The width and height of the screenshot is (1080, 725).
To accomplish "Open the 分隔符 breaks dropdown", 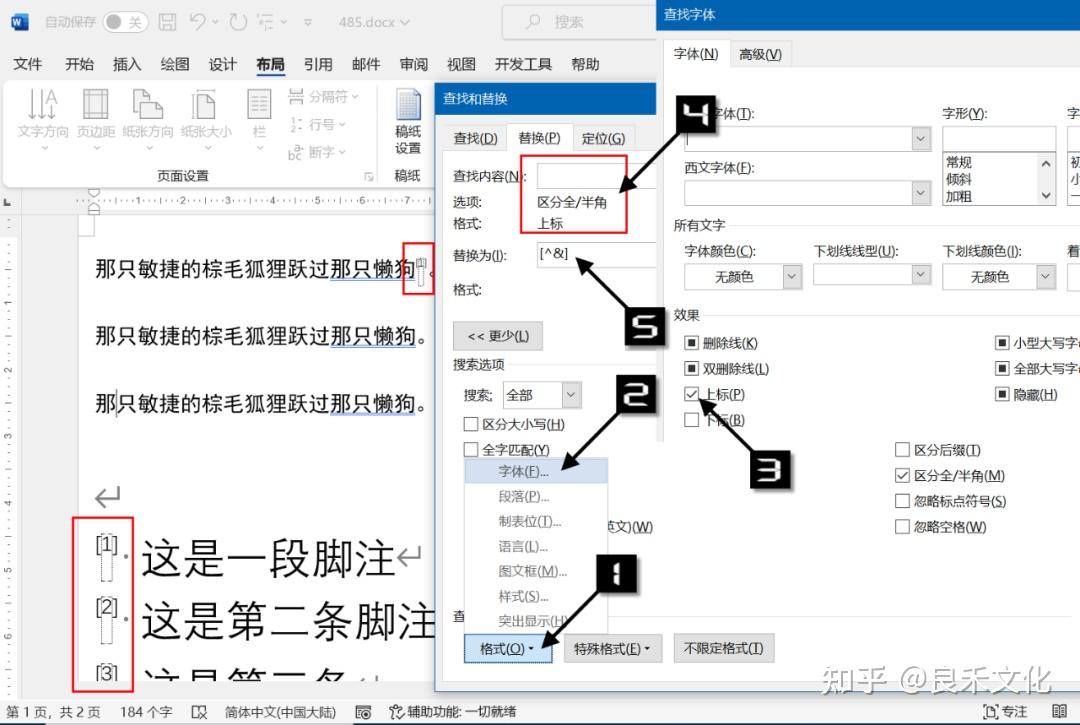I will 324,96.
